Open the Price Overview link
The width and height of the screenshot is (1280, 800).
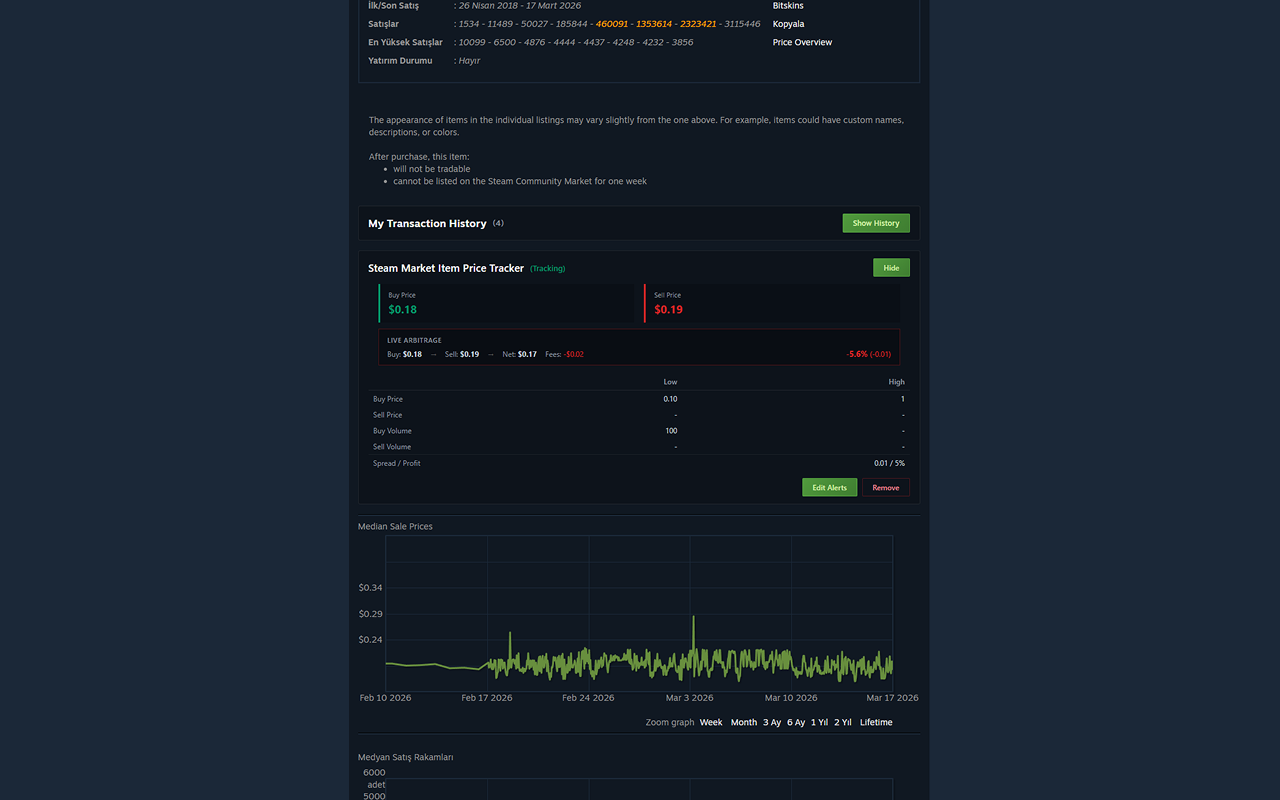(x=802, y=42)
